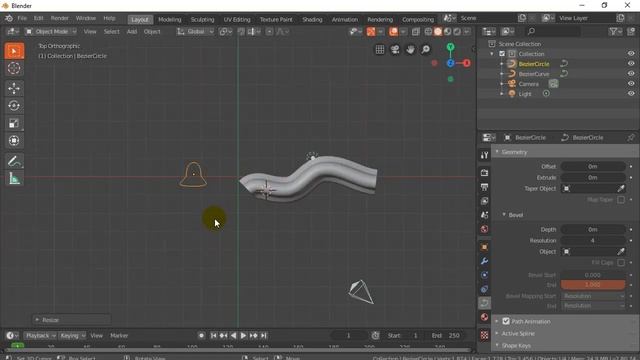Click the Bevel Depth value field
Screen dimensions: 640x360
point(593,229)
